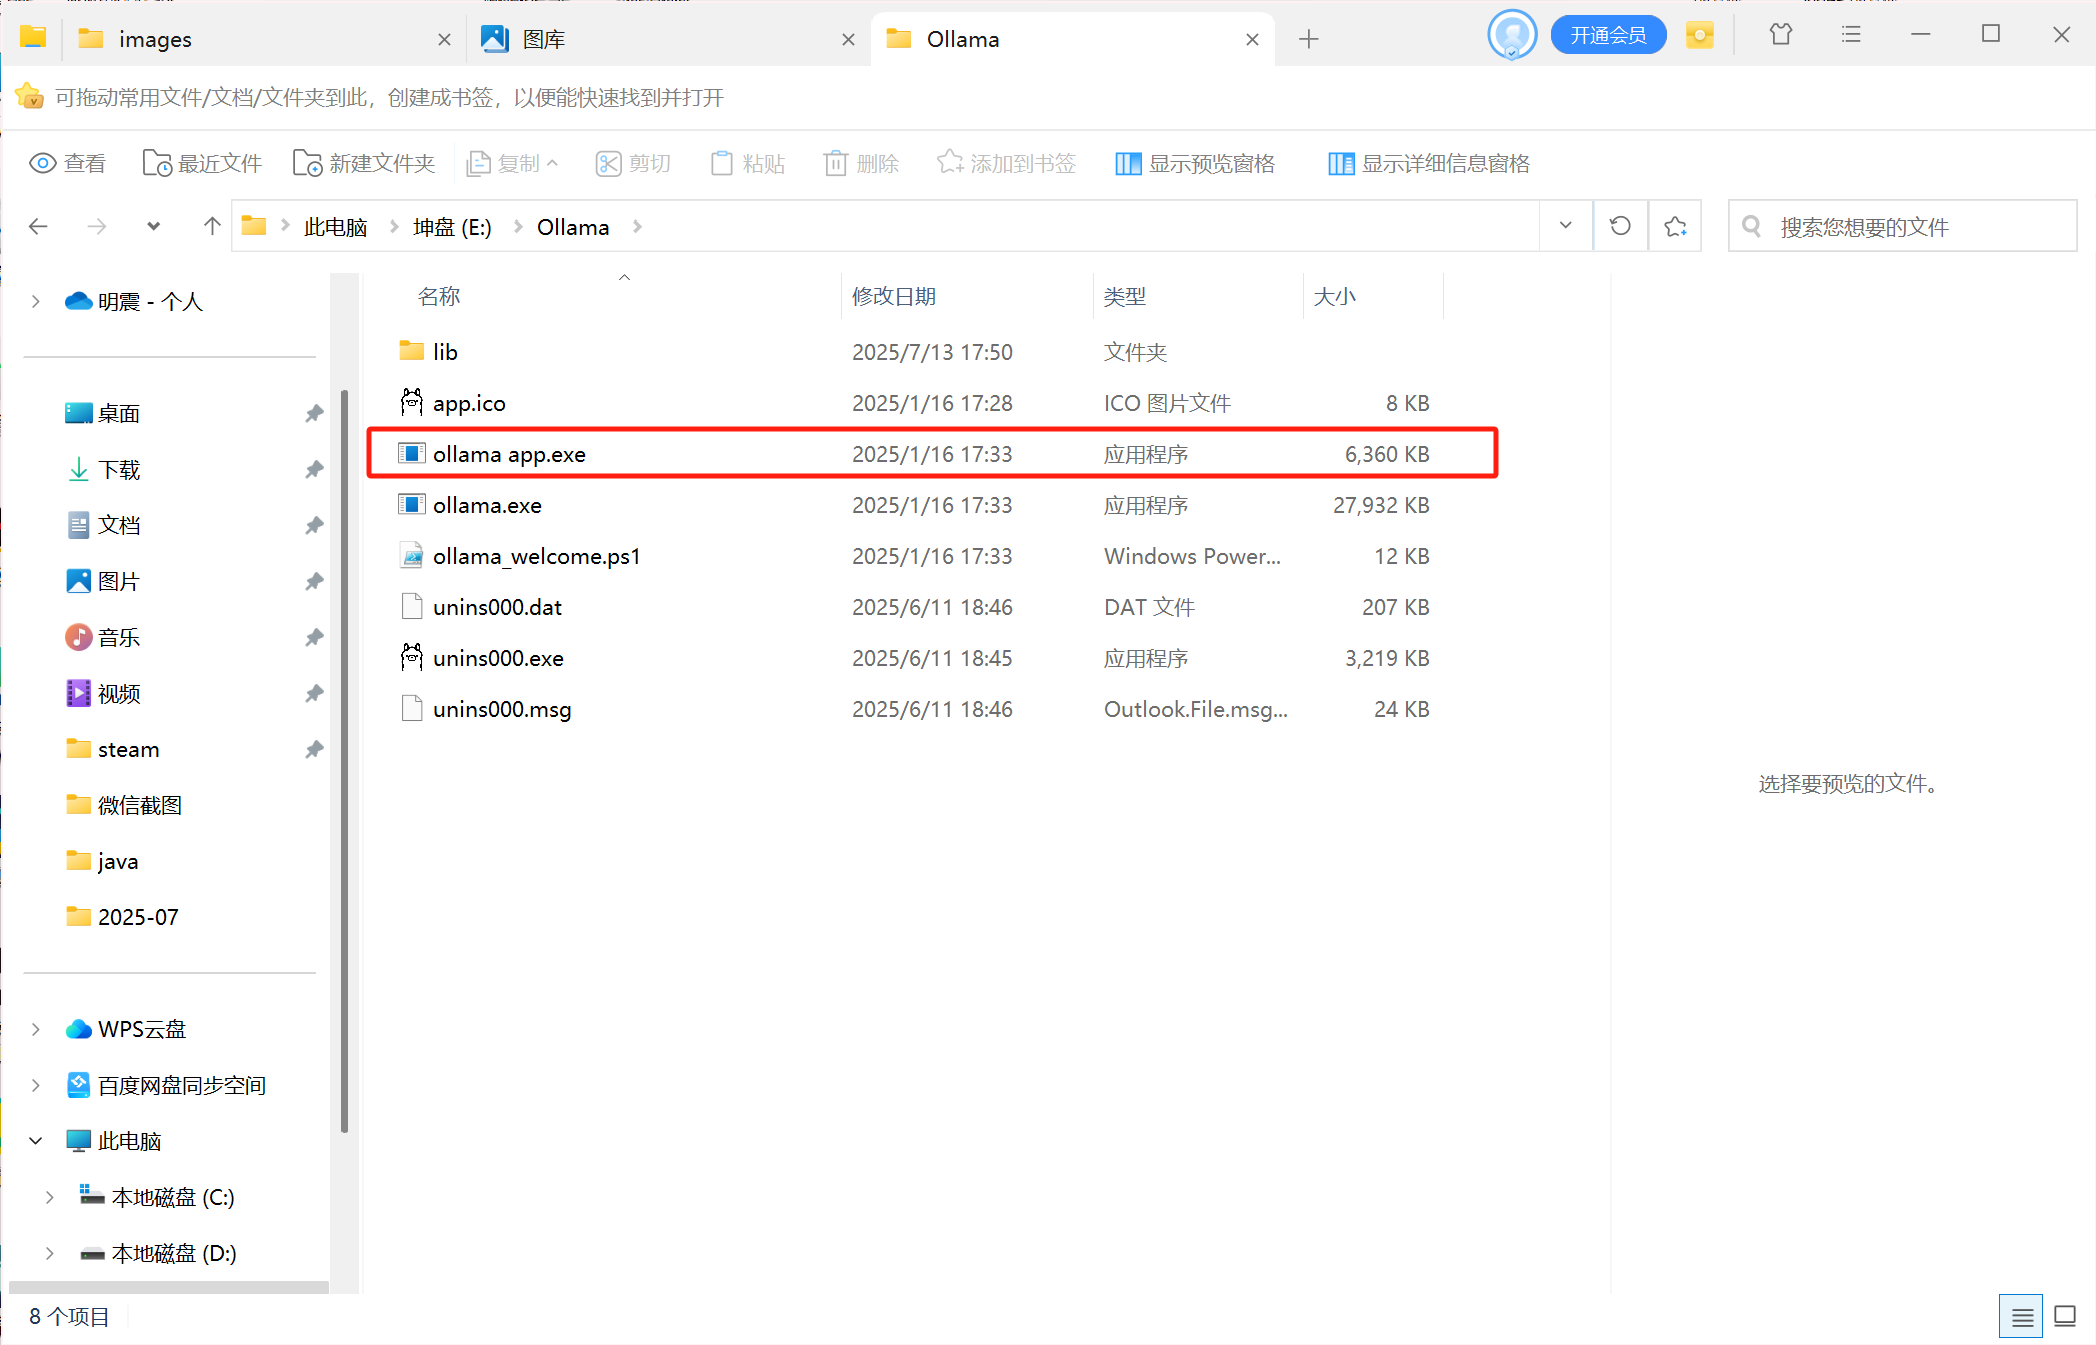This screenshot has height=1345, width=2096.
Task: Click the 删除 (Delete) trash icon
Action: click(836, 163)
